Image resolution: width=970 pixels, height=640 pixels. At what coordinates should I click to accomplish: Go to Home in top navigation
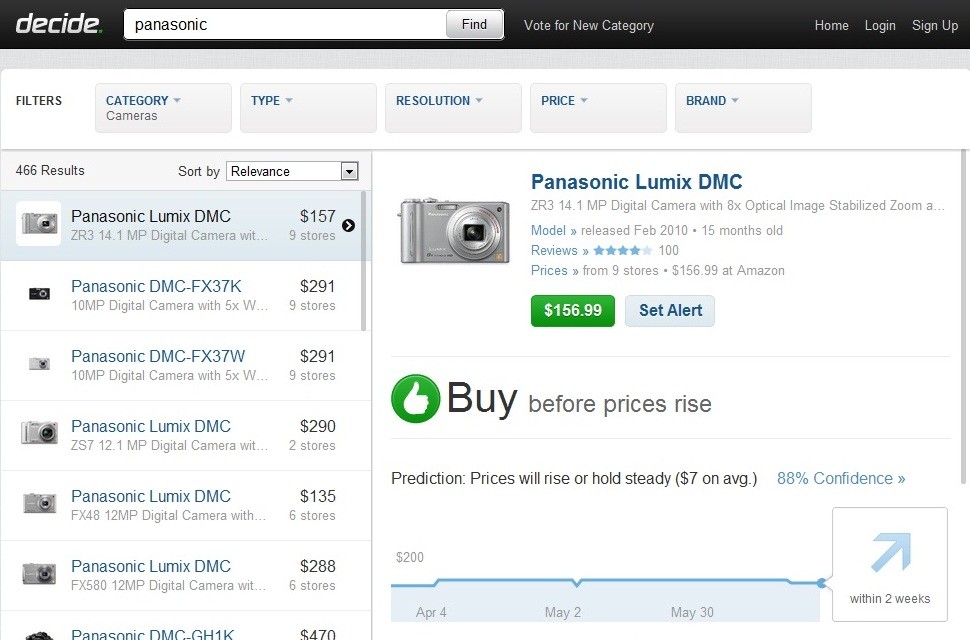click(831, 25)
